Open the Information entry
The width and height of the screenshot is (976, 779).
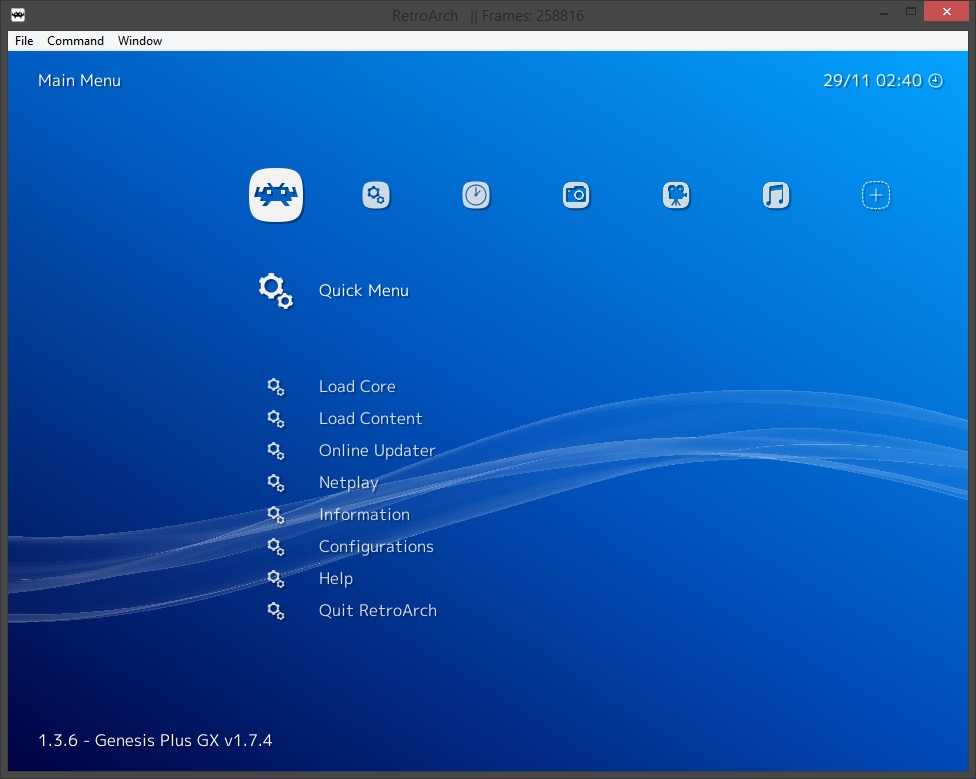click(364, 515)
